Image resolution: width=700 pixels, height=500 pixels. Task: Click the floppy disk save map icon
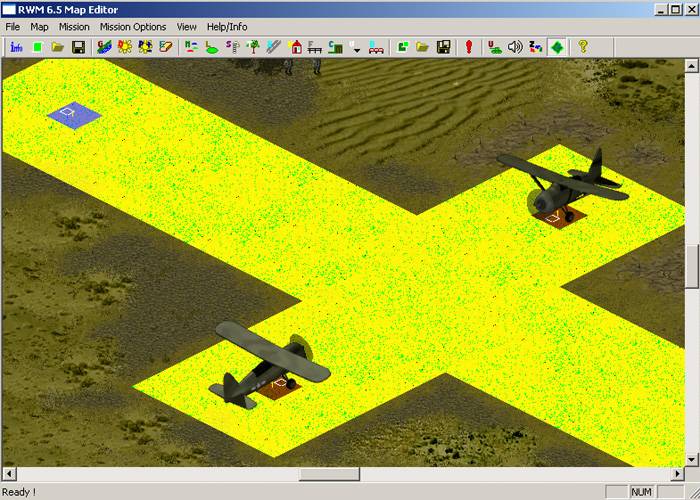78,46
